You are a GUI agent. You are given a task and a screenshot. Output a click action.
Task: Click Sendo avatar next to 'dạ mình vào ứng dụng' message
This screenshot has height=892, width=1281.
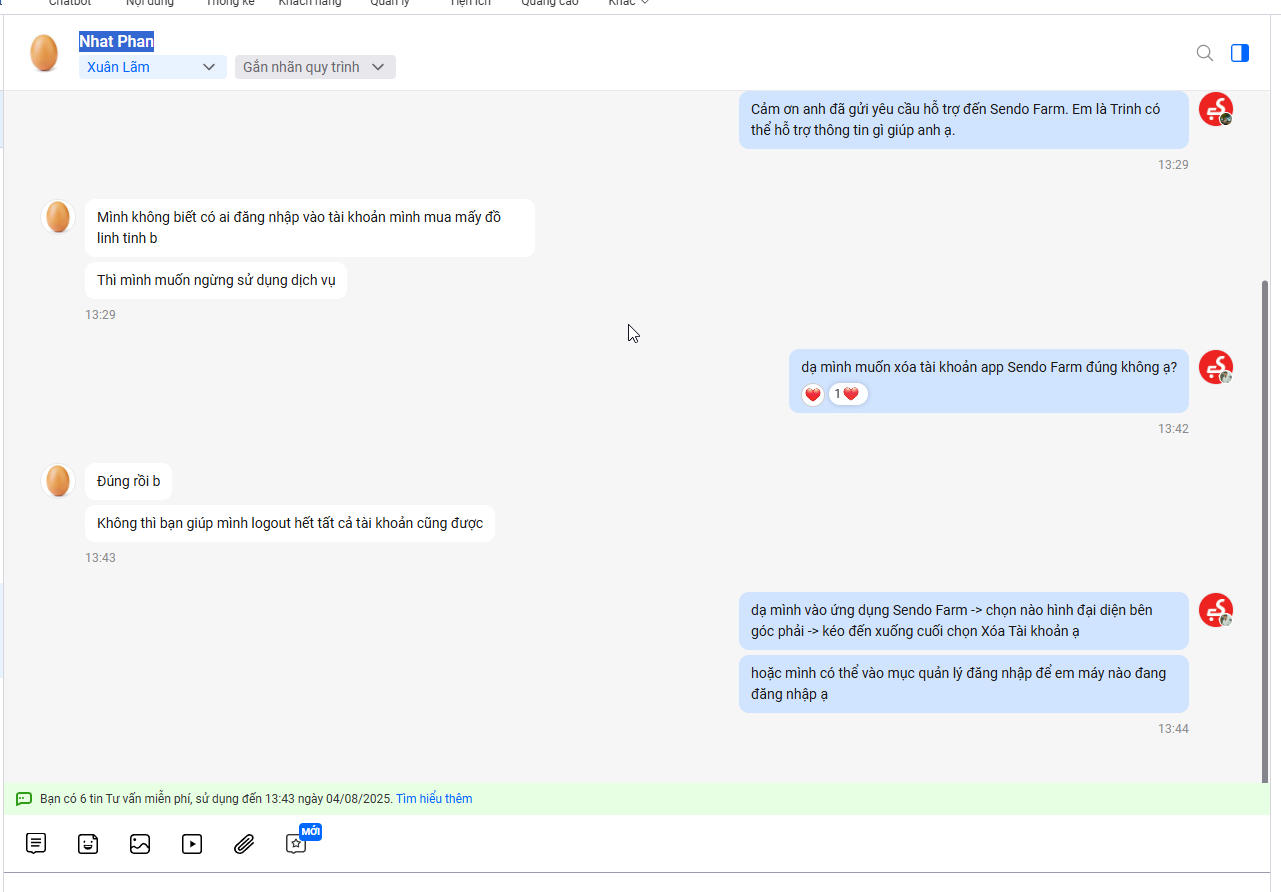[x=1216, y=610]
